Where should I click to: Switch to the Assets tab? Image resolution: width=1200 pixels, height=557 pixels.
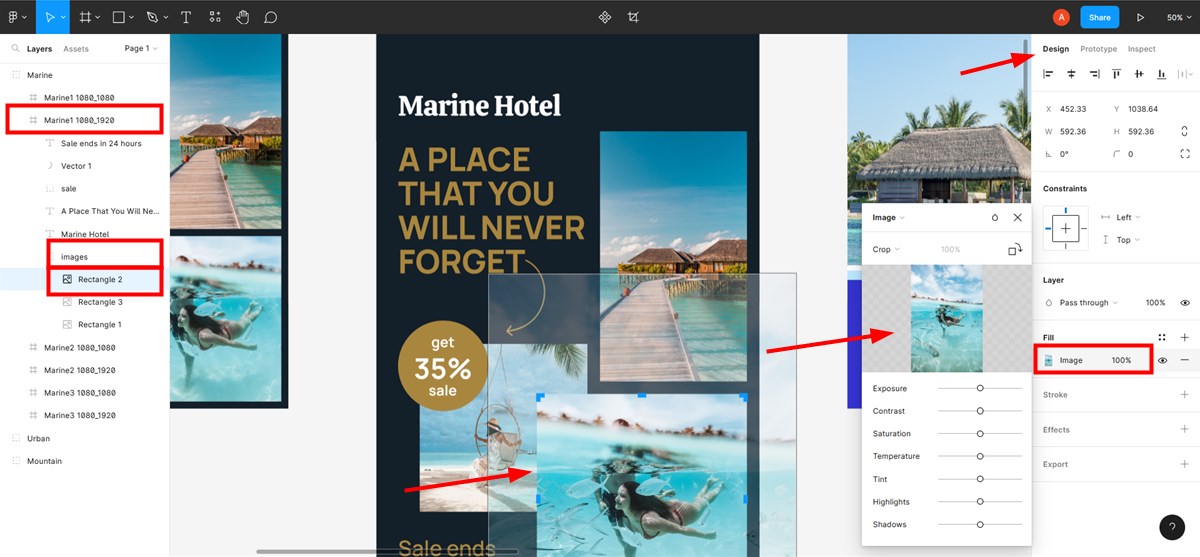coord(76,49)
